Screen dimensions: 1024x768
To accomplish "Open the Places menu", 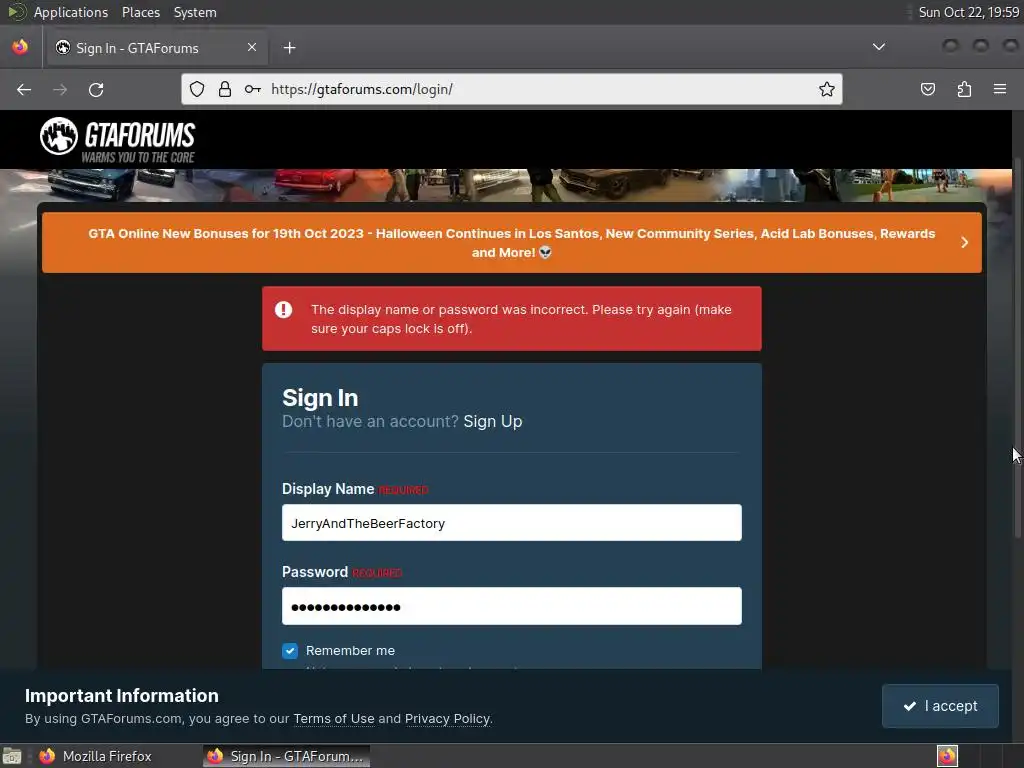I will [141, 12].
